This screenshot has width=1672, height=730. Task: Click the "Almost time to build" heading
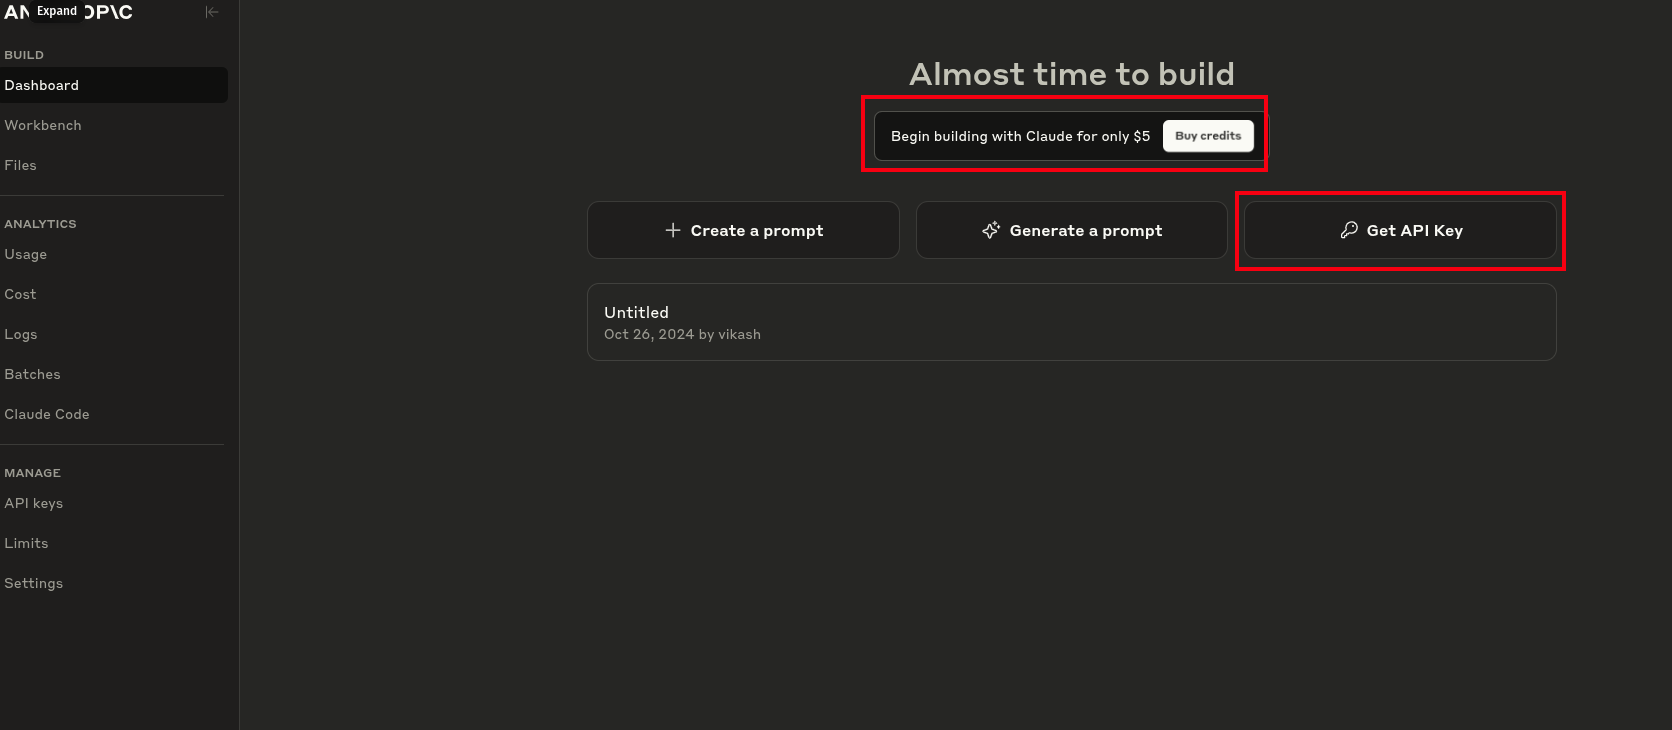pos(1072,74)
